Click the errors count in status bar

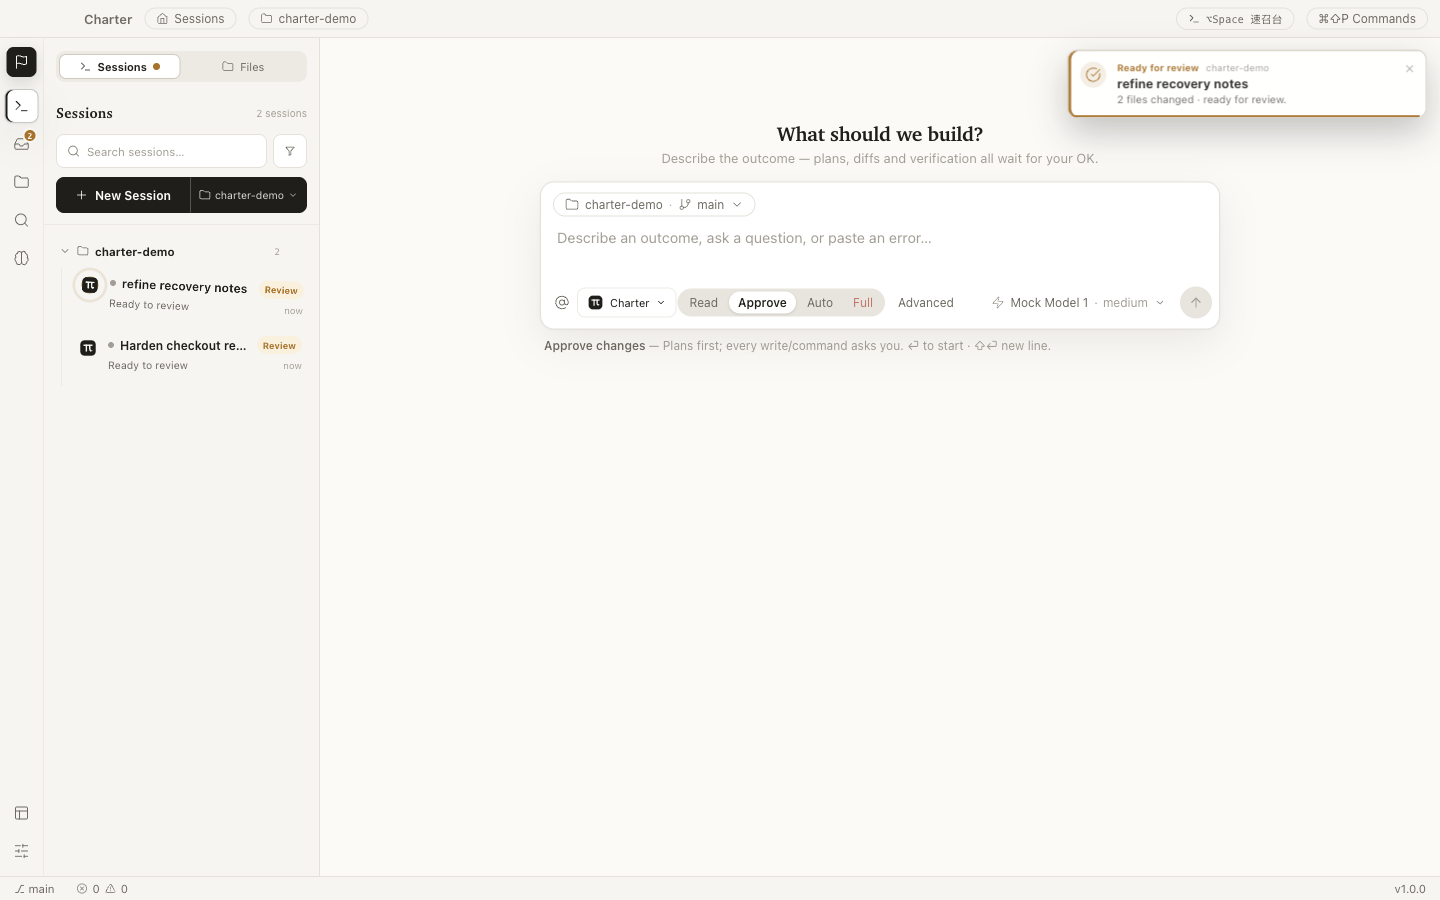coord(88,889)
